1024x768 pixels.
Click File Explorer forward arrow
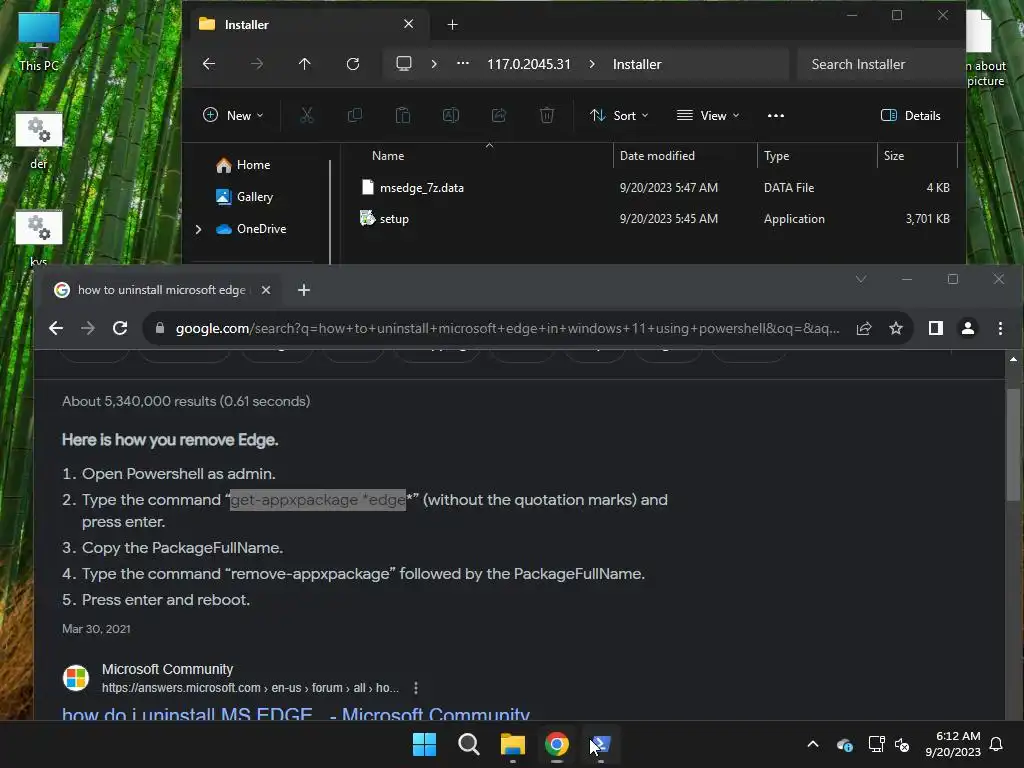[257, 64]
